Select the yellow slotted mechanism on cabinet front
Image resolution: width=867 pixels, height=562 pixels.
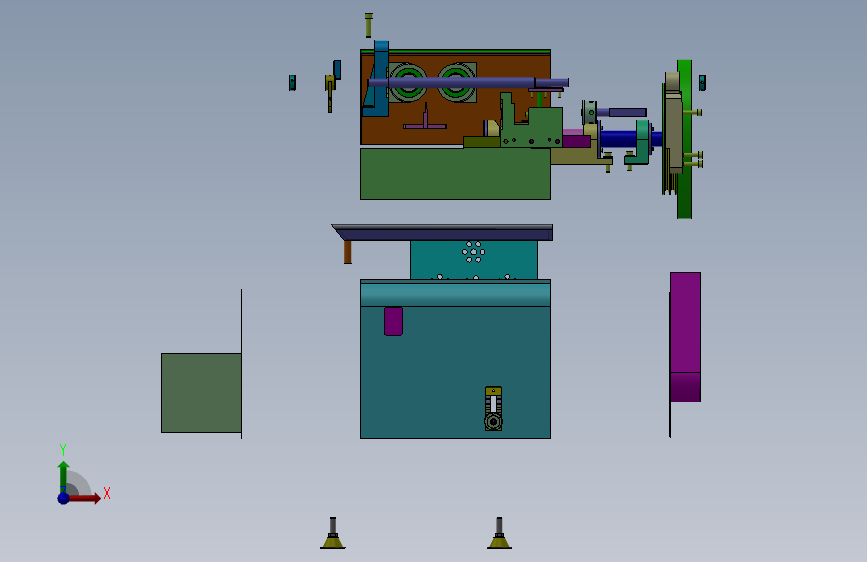click(x=493, y=408)
